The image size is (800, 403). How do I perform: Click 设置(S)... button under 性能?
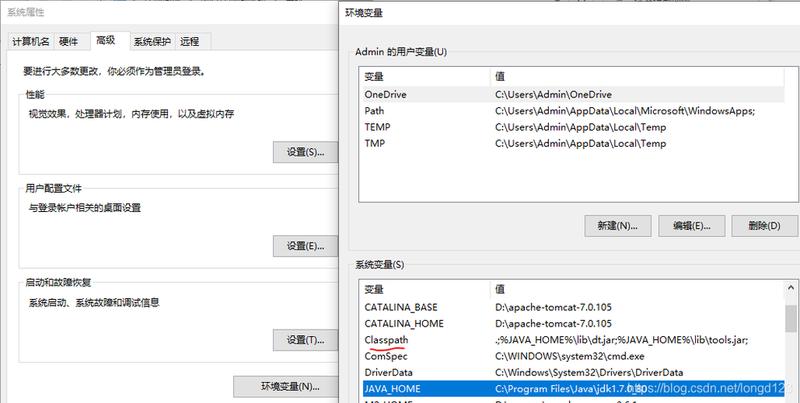[306, 152]
